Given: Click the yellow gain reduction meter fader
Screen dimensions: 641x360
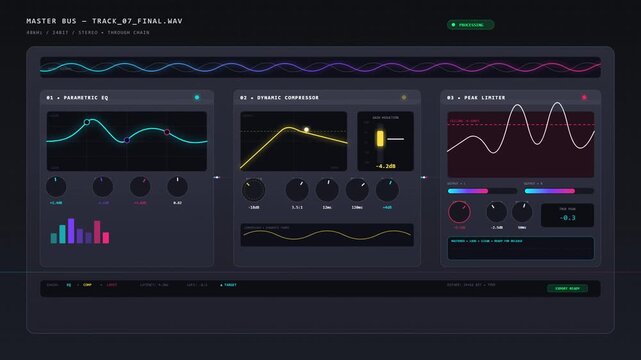Looking at the screenshot, I should tap(380, 139).
